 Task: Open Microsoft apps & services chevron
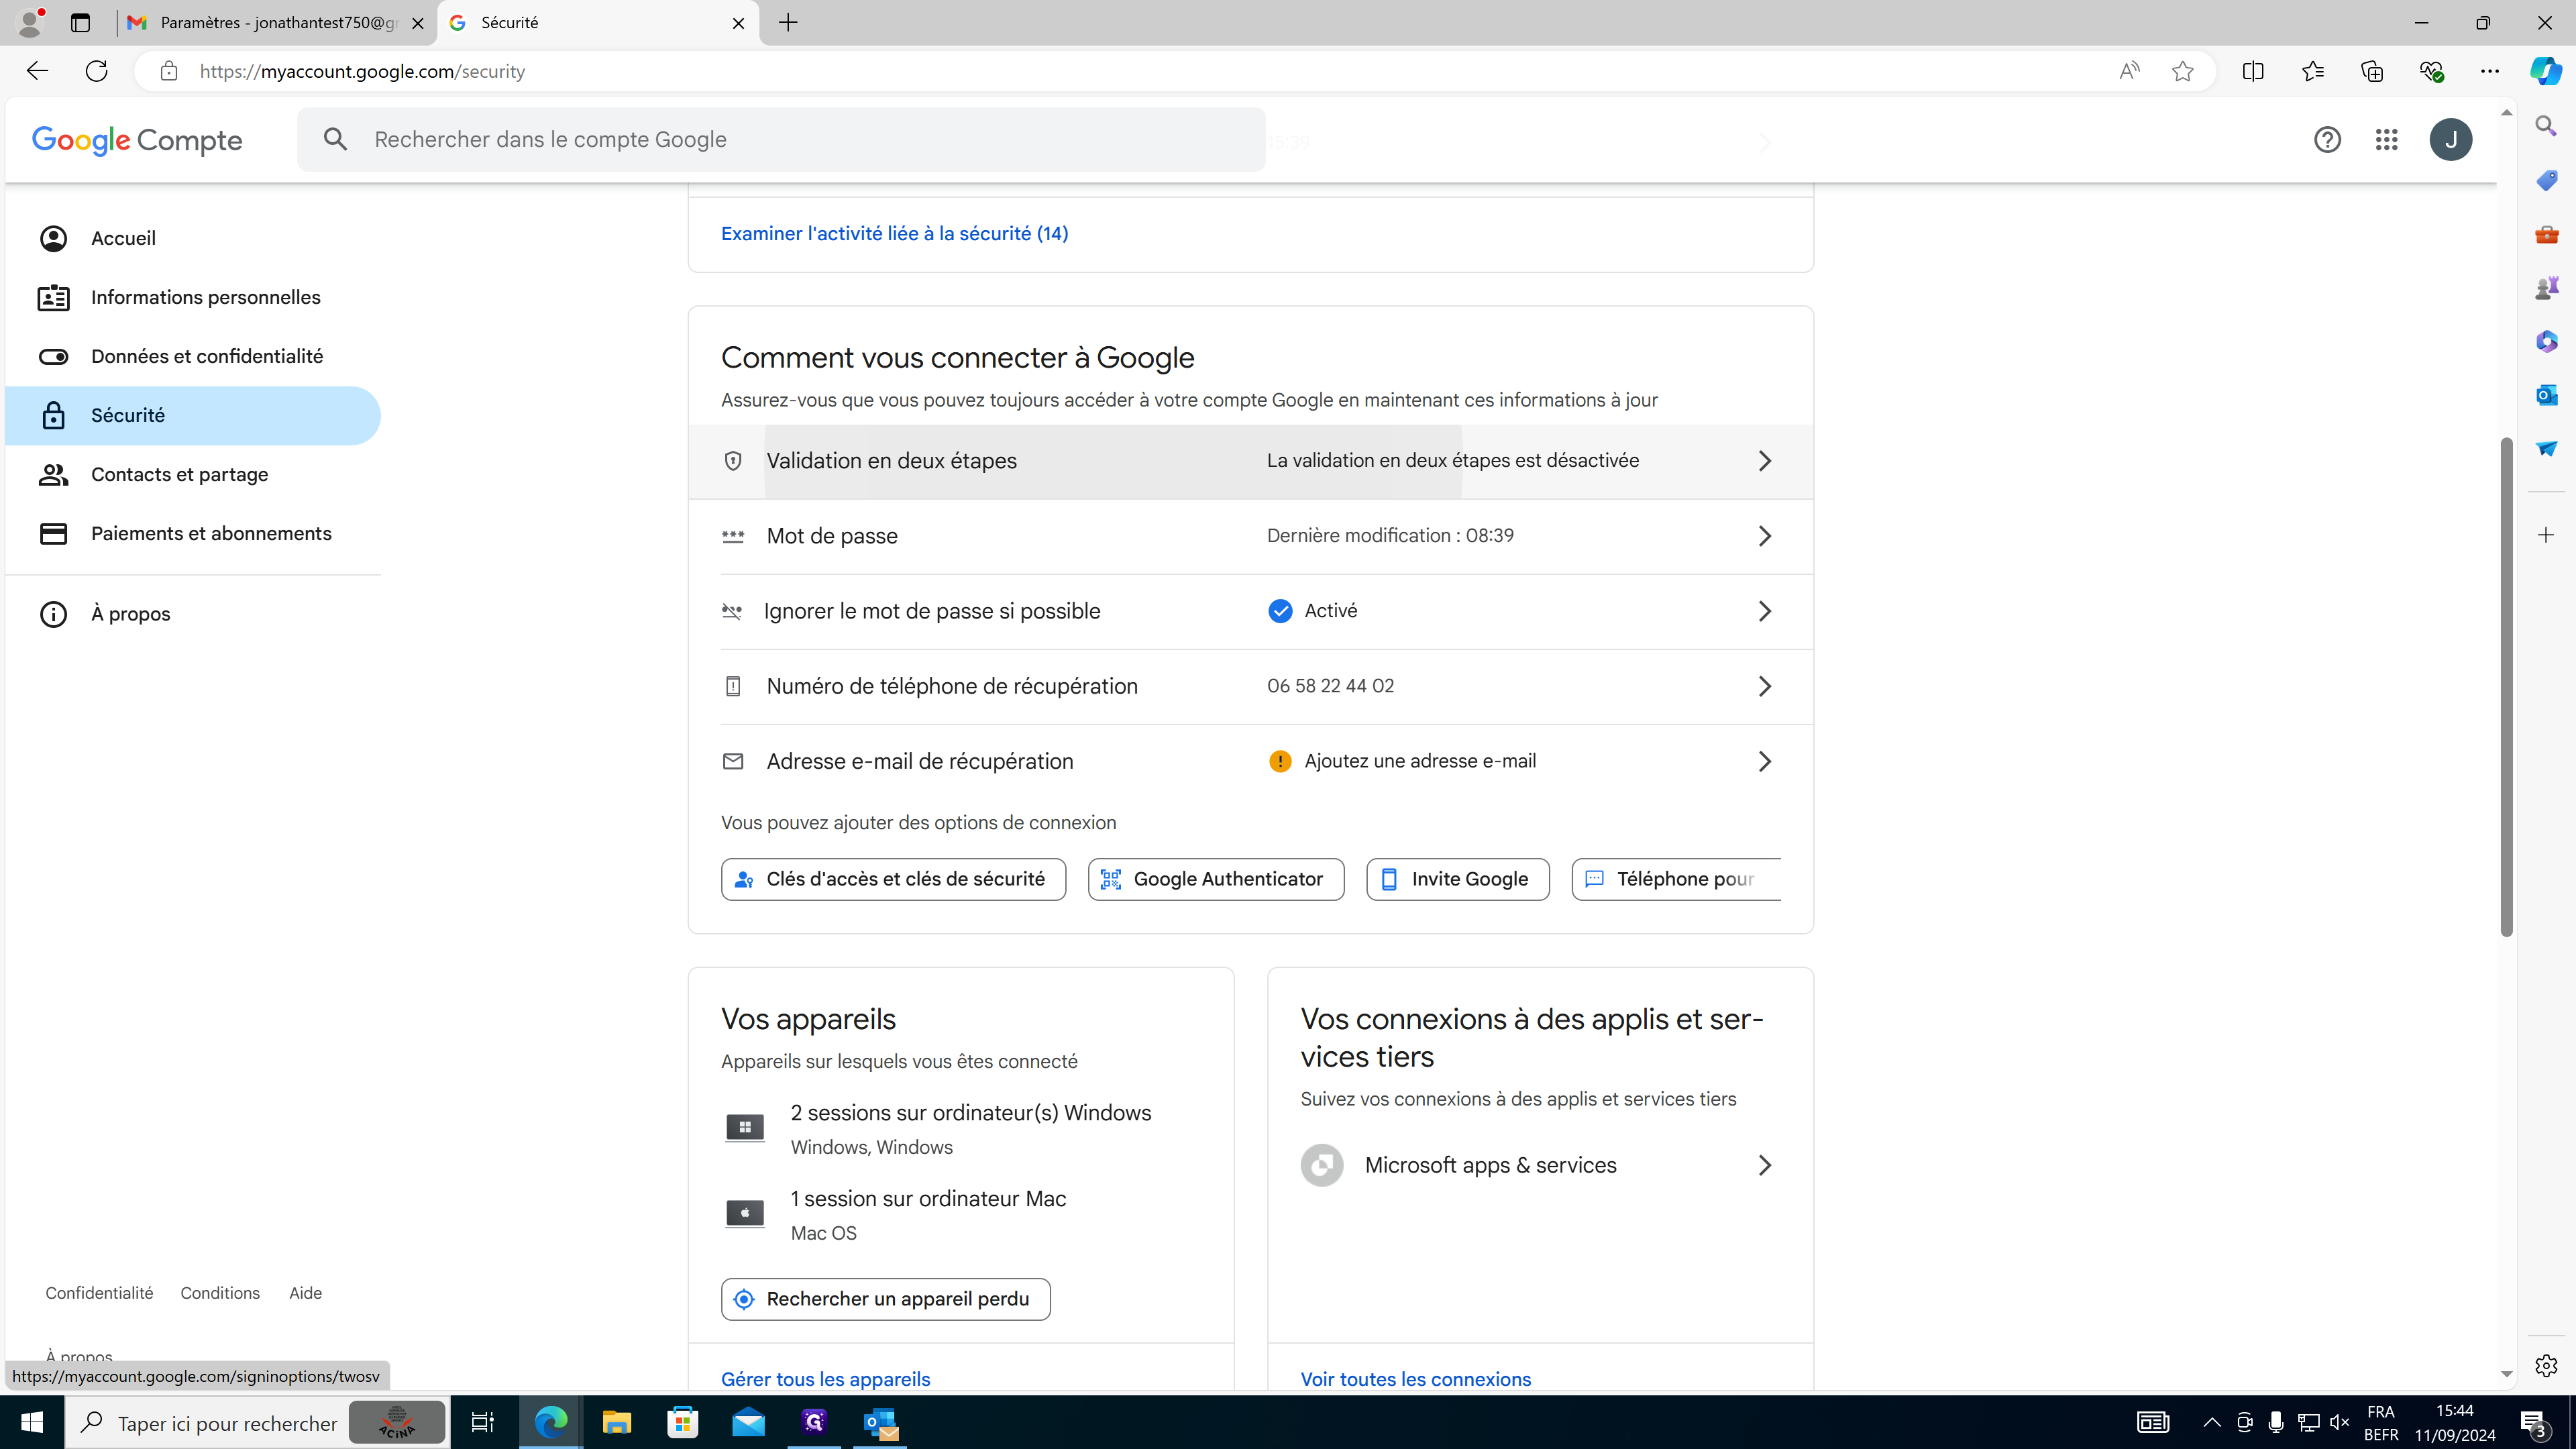[x=1764, y=1165]
